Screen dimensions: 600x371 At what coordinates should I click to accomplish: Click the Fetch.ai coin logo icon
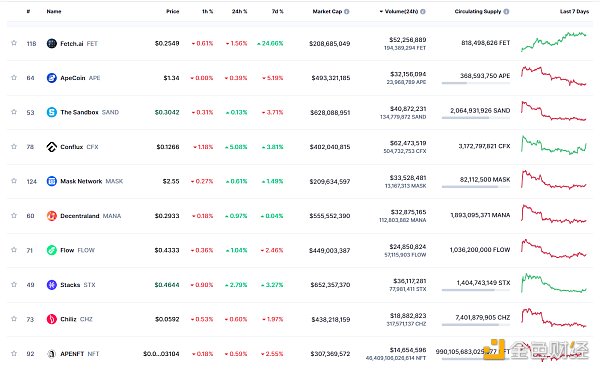tap(52, 44)
